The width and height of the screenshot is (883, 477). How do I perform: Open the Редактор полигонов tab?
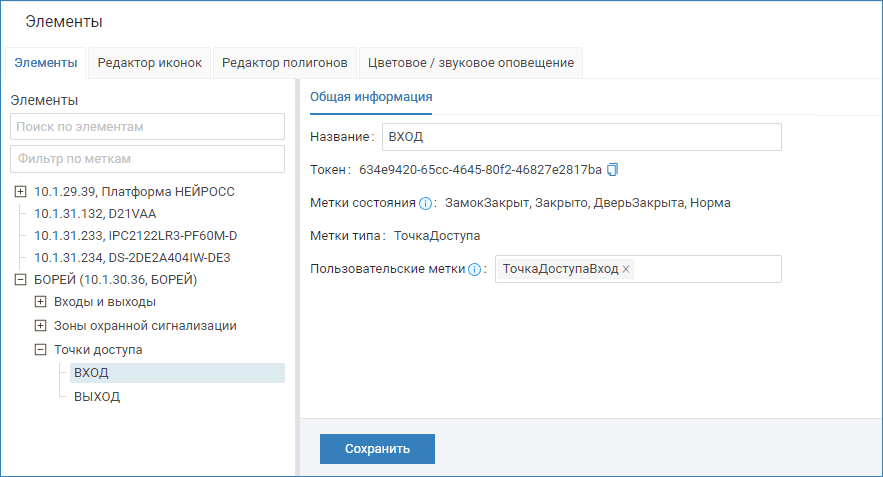click(x=284, y=63)
